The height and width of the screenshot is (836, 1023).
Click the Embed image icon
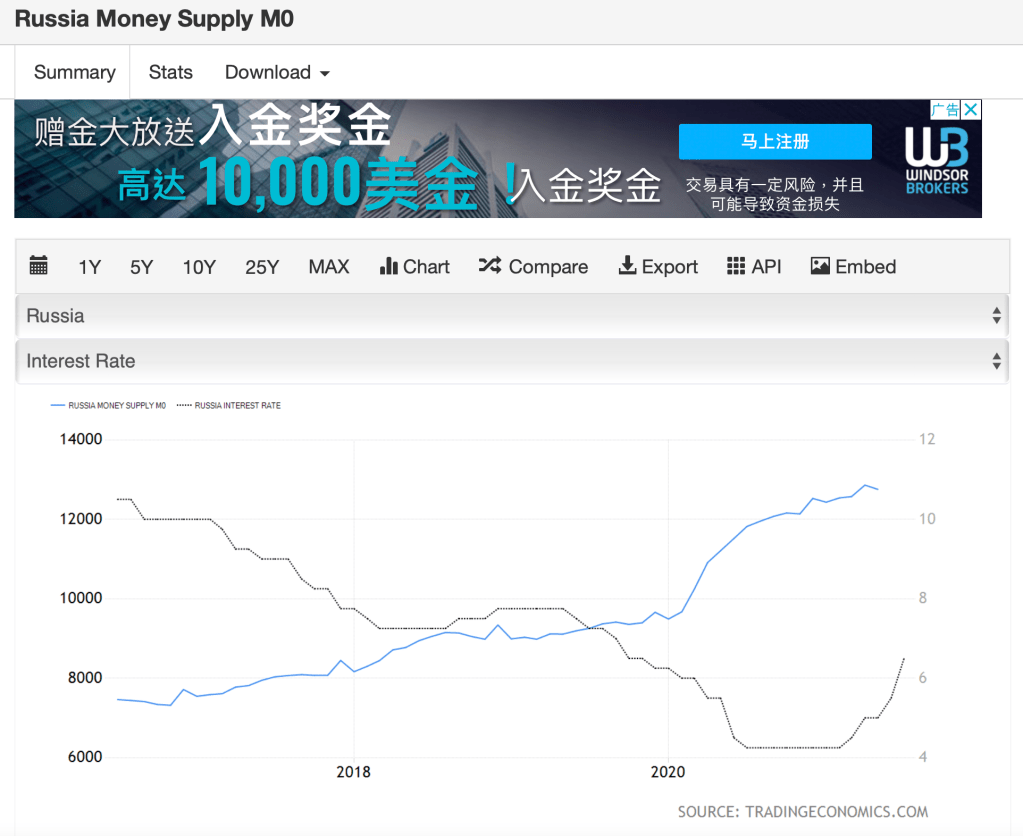[x=820, y=266]
